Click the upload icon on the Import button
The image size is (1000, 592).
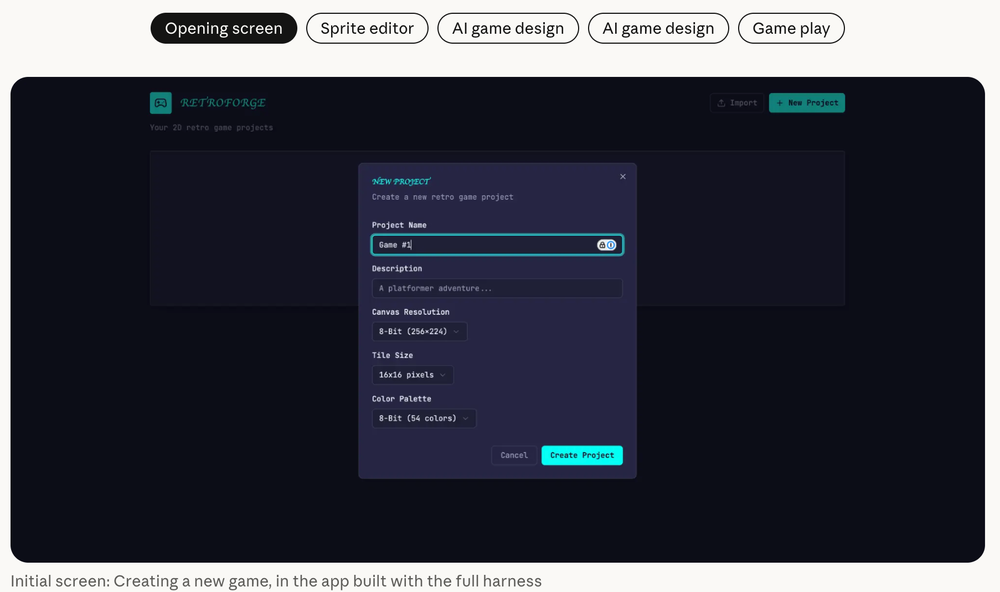pos(721,103)
